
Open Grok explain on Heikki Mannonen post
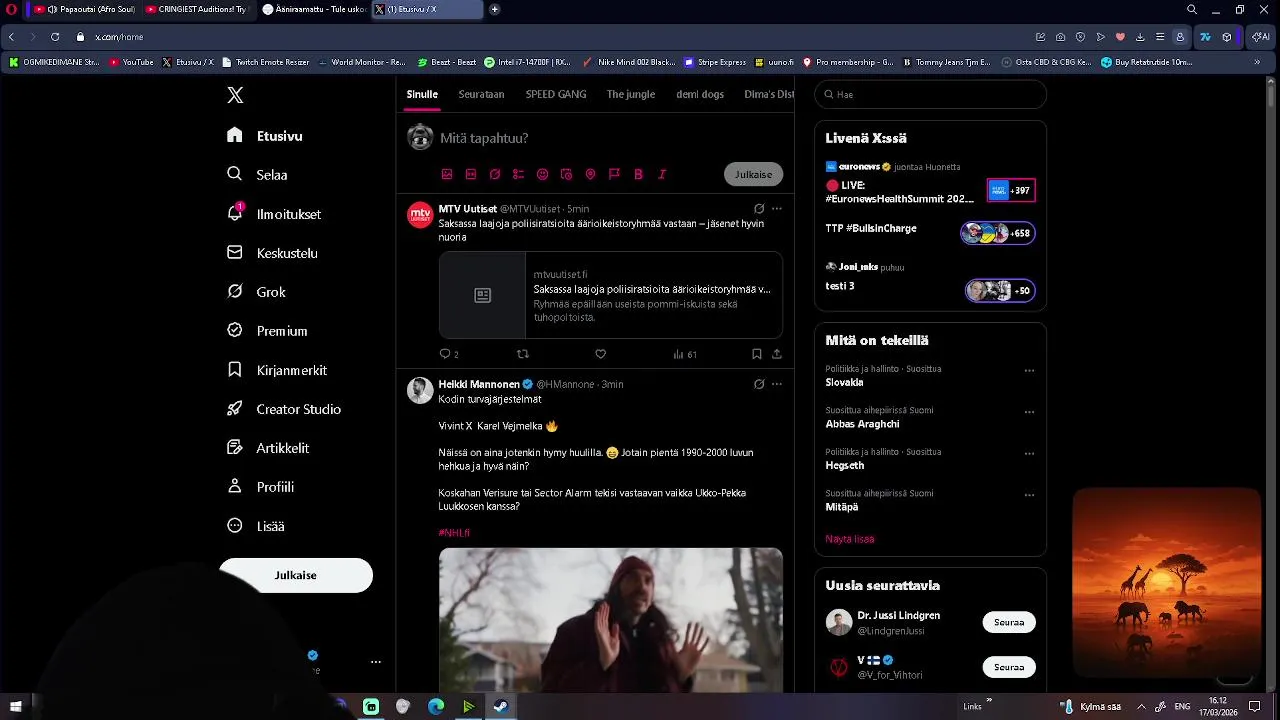tap(759, 384)
